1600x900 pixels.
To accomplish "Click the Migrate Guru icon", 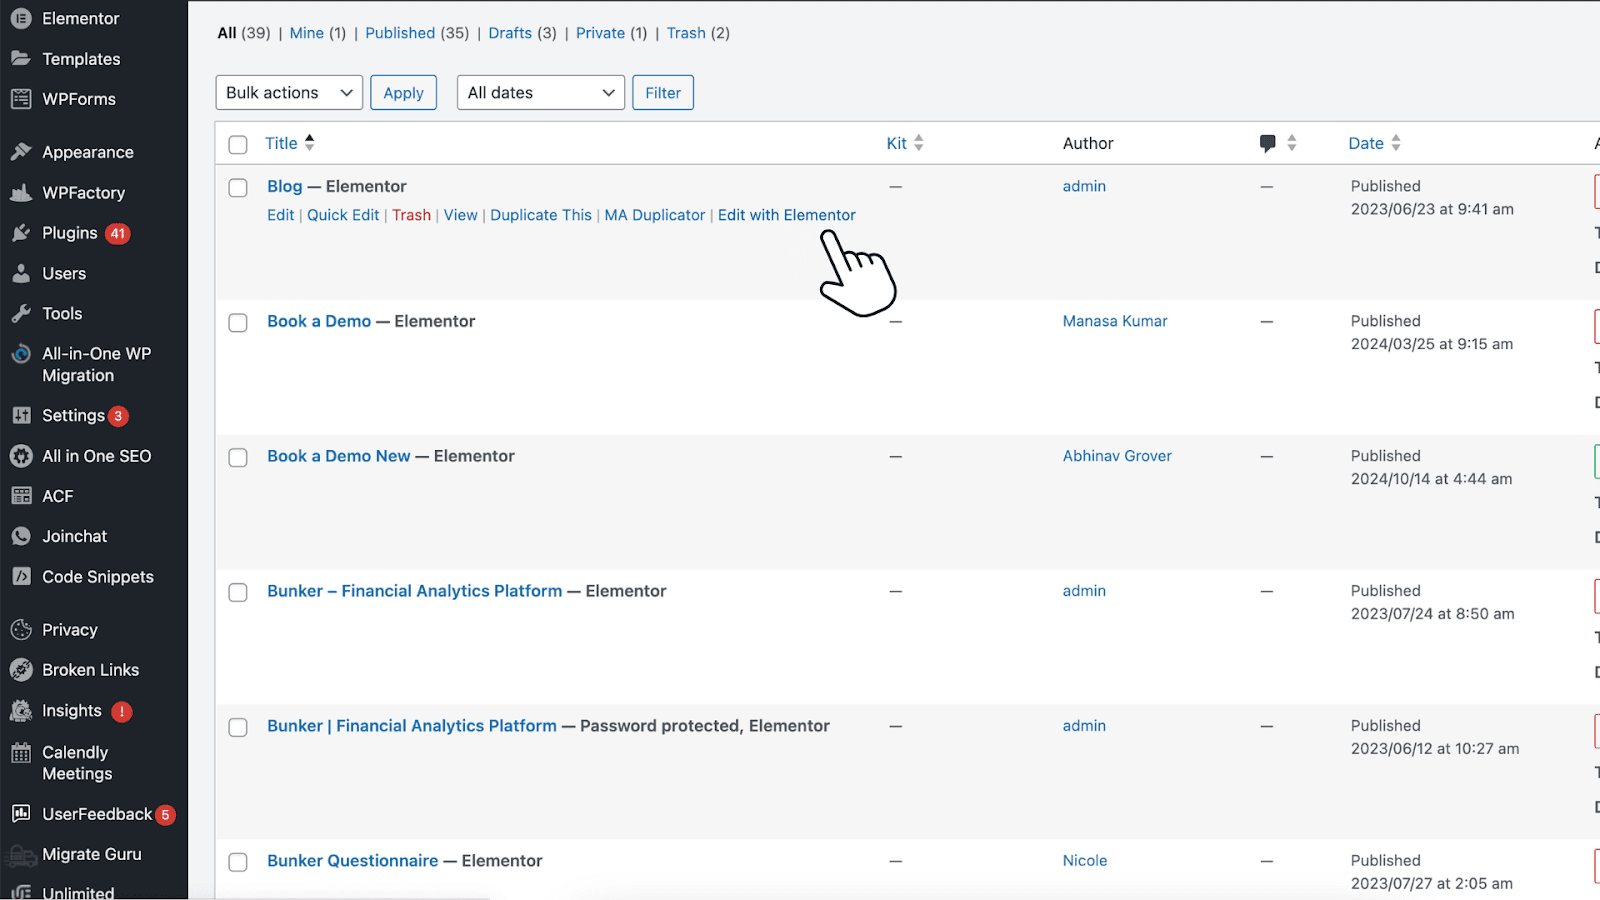I will pos(21,855).
